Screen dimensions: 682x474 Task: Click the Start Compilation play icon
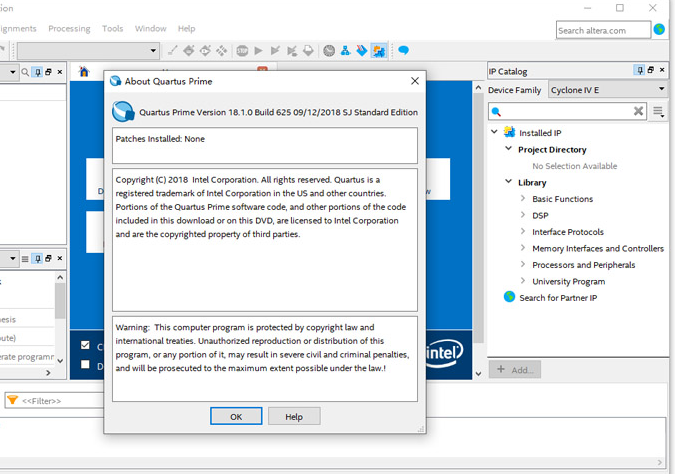pos(258,51)
